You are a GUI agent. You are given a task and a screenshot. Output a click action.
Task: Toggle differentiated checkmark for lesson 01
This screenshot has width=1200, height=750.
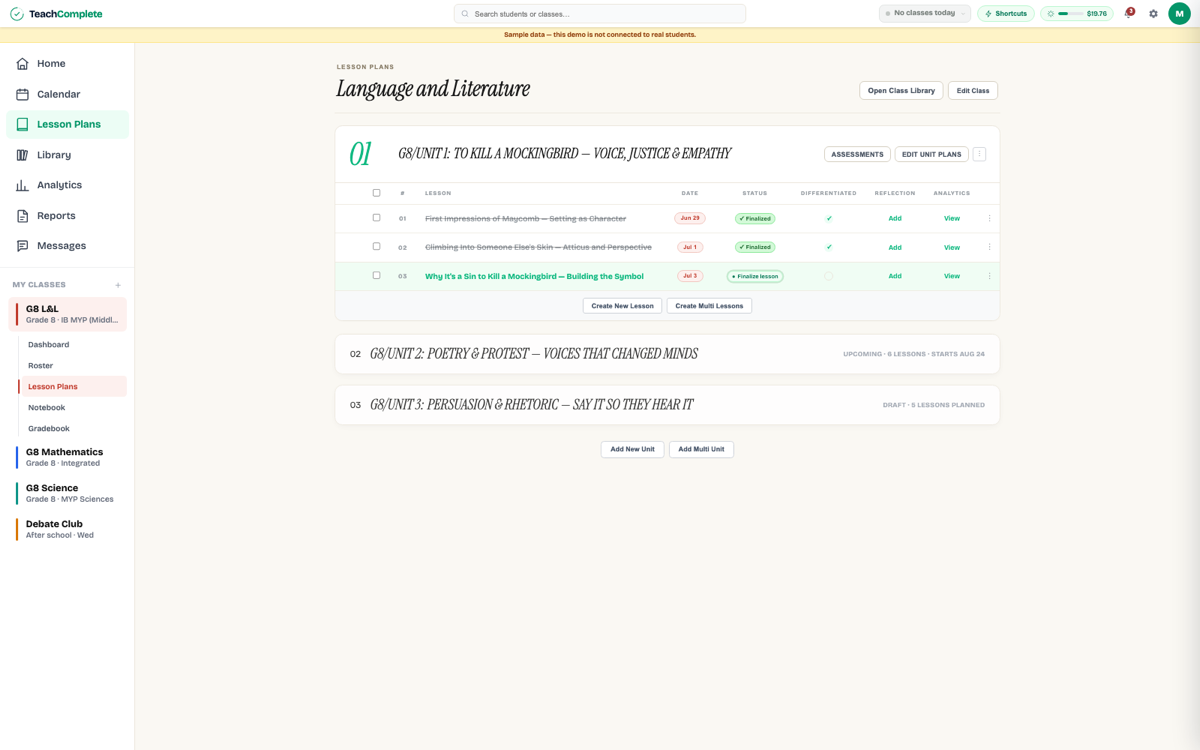tap(829, 218)
